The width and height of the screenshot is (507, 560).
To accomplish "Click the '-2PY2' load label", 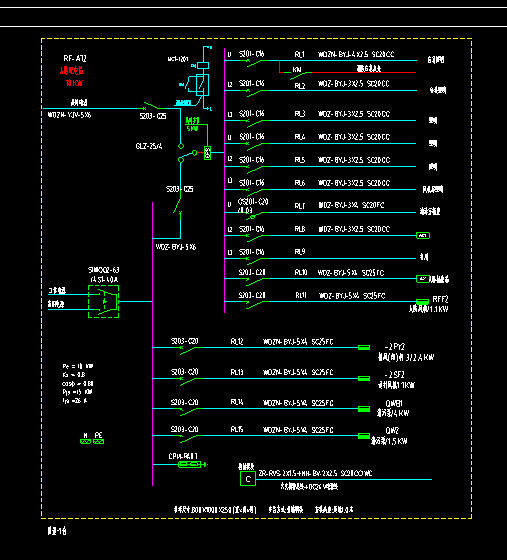I will 395,347.
